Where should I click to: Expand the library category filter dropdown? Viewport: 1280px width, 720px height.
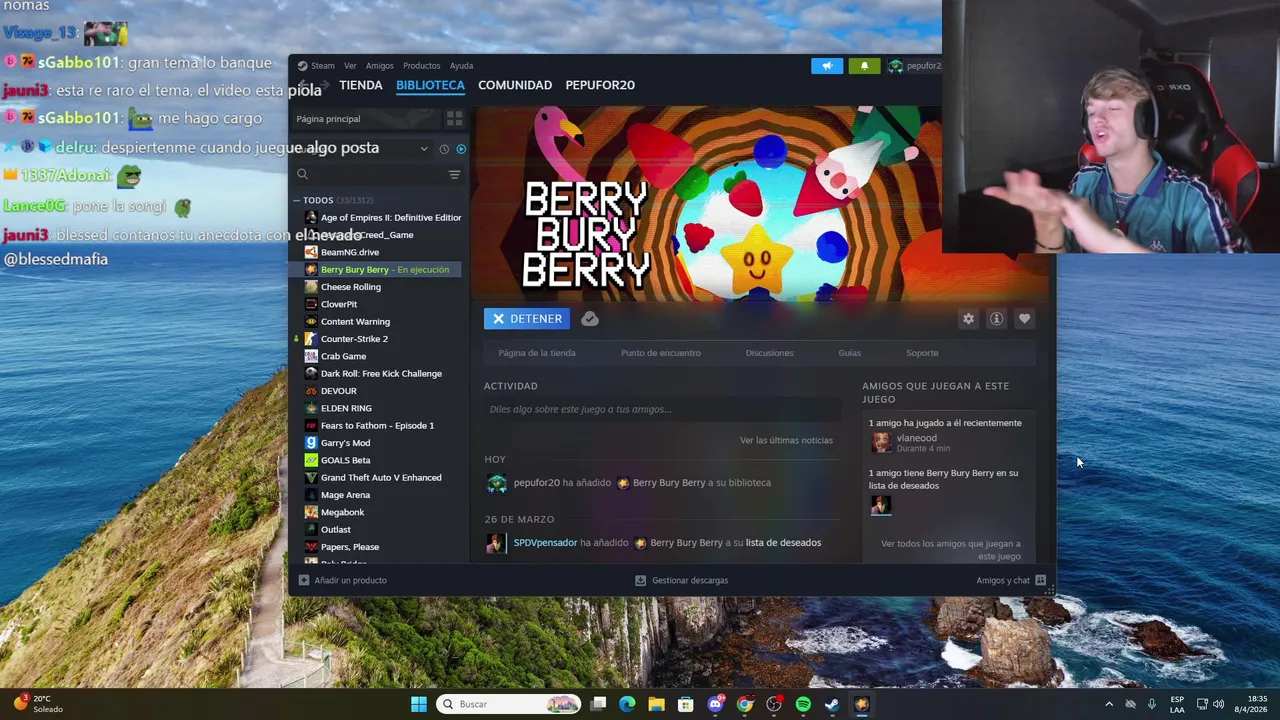click(424, 149)
